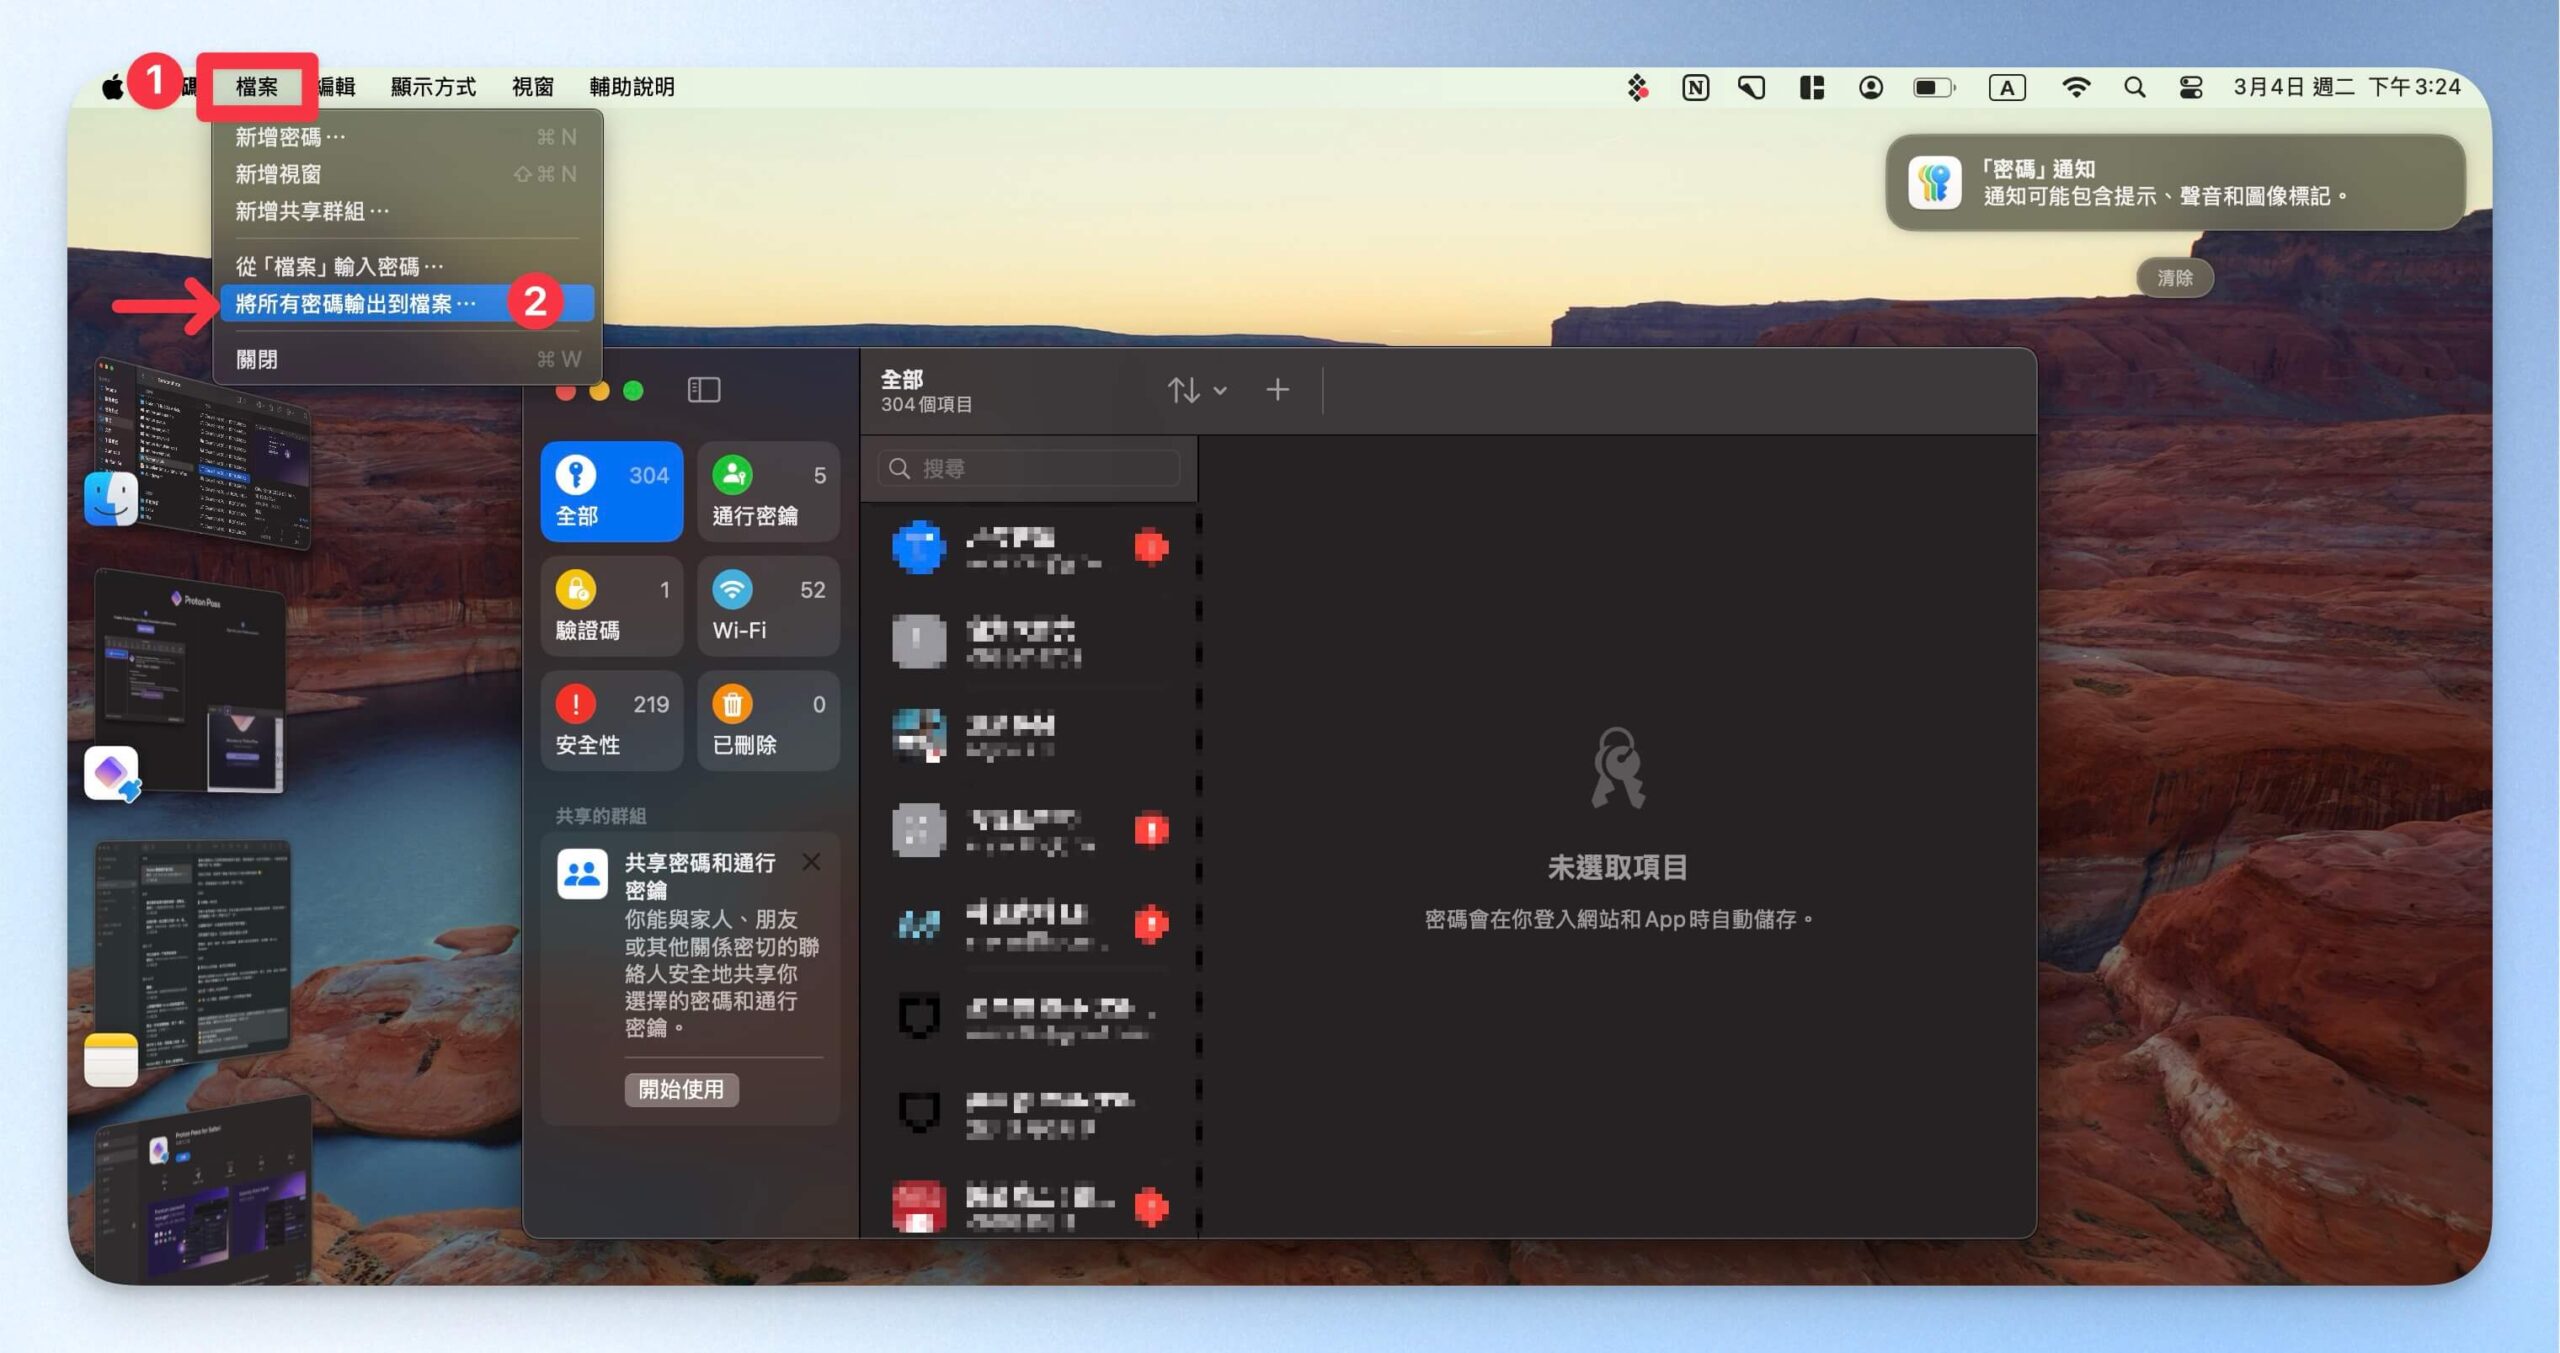Open the 安全性 security warnings category
This screenshot has width=2560, height=1353.
612,721
